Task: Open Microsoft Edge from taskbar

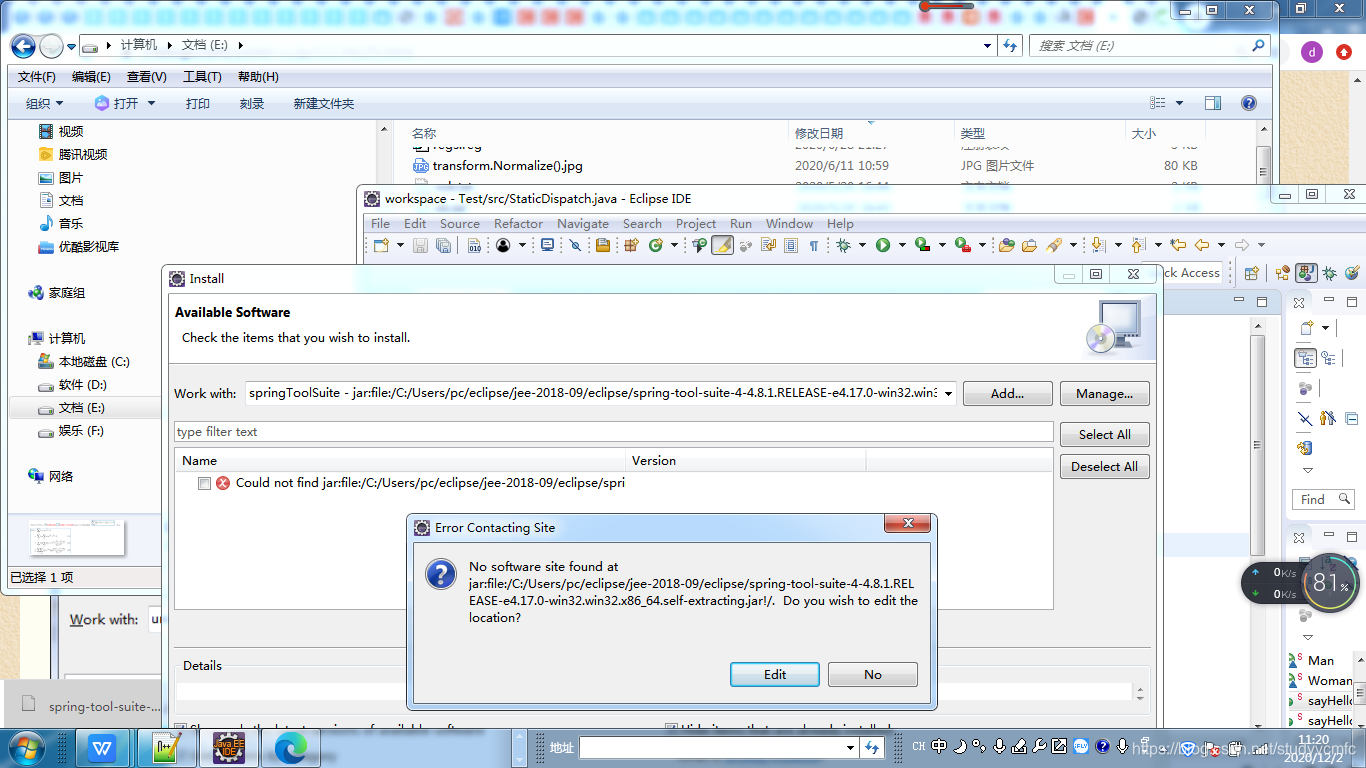Action: [290, 747]
